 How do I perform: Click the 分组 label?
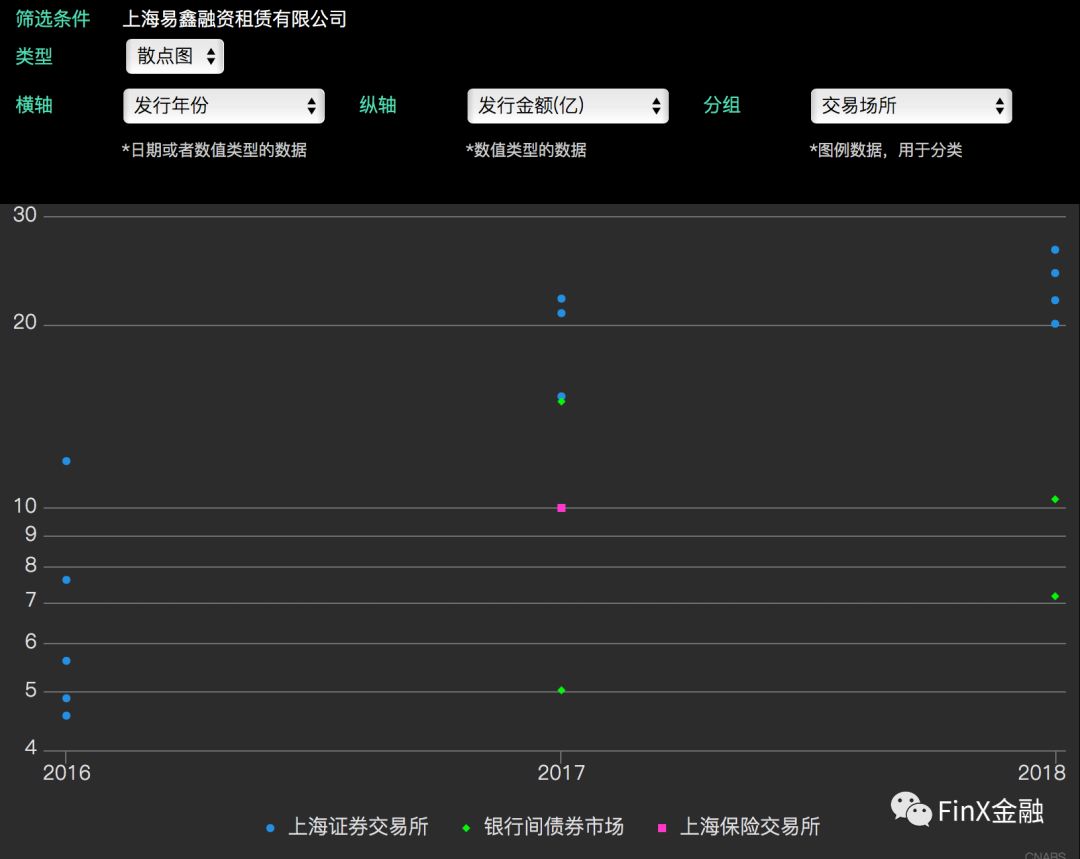[x=721, y=105]
